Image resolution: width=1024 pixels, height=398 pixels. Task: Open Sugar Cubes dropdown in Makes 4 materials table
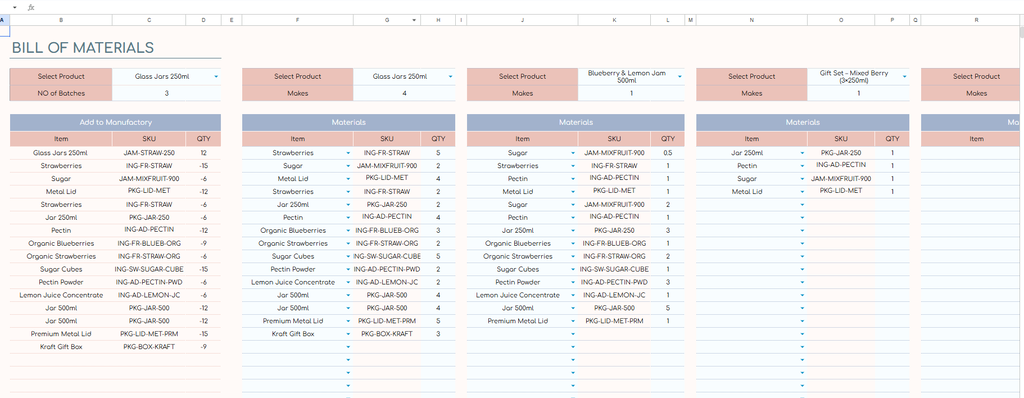pyautogui.click(x=348, y=256)
